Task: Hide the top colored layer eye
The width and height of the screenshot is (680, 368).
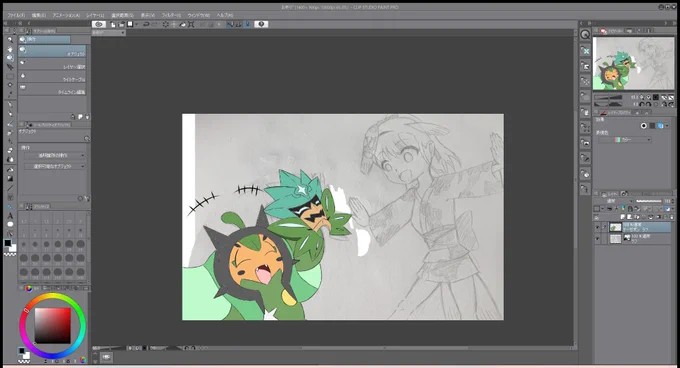Action: (x=598, y=227)
